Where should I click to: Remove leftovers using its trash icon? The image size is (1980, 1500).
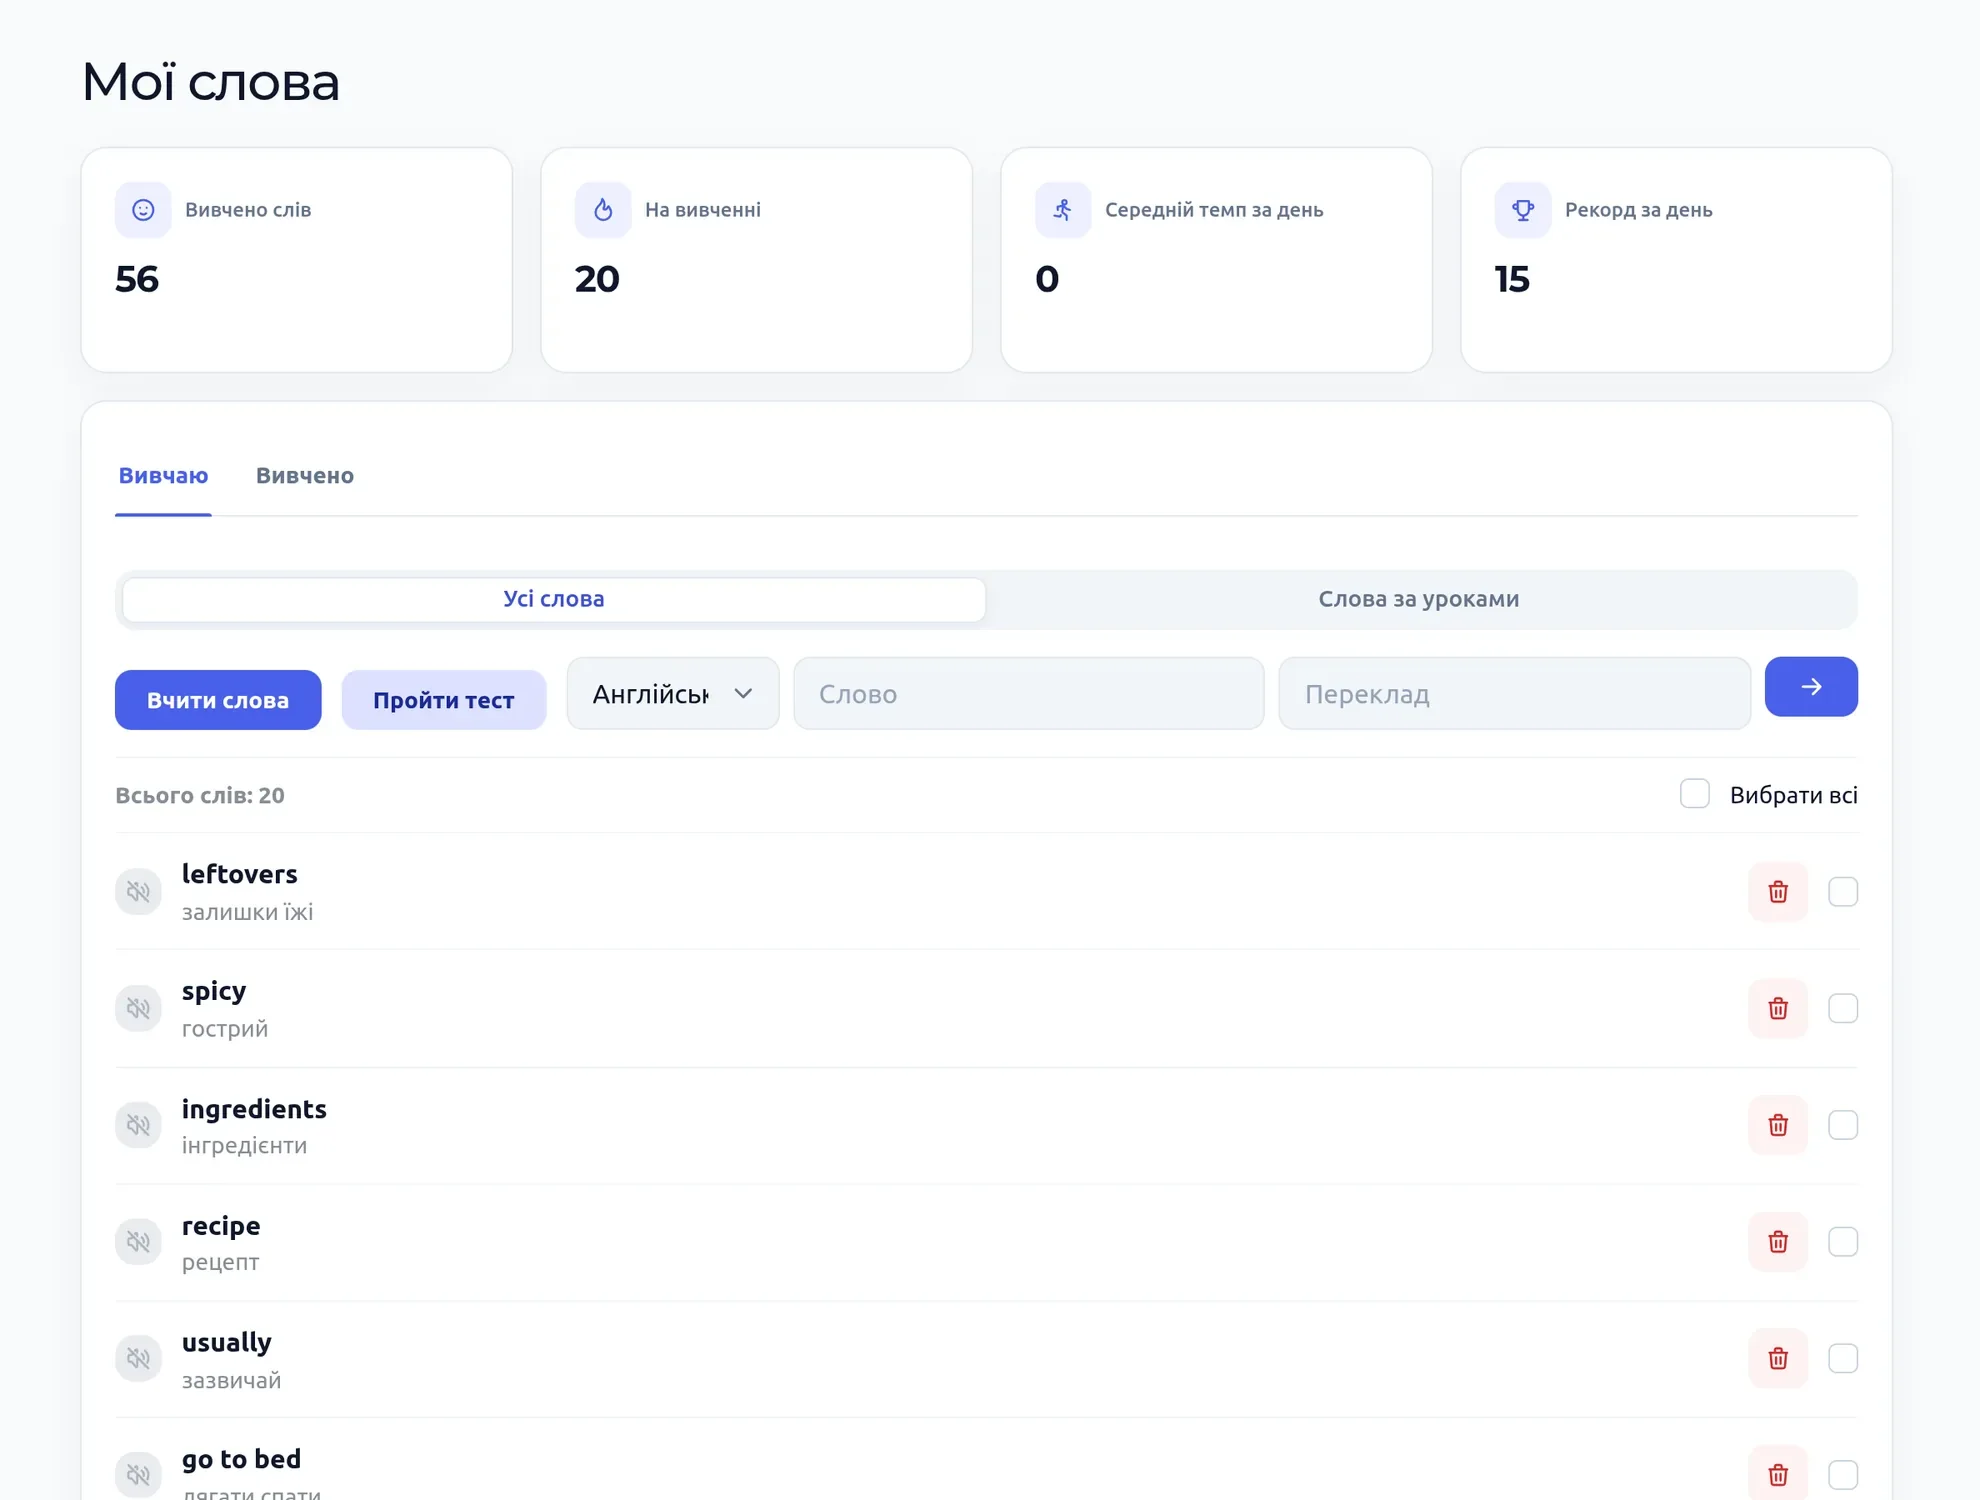(1777, 891)
